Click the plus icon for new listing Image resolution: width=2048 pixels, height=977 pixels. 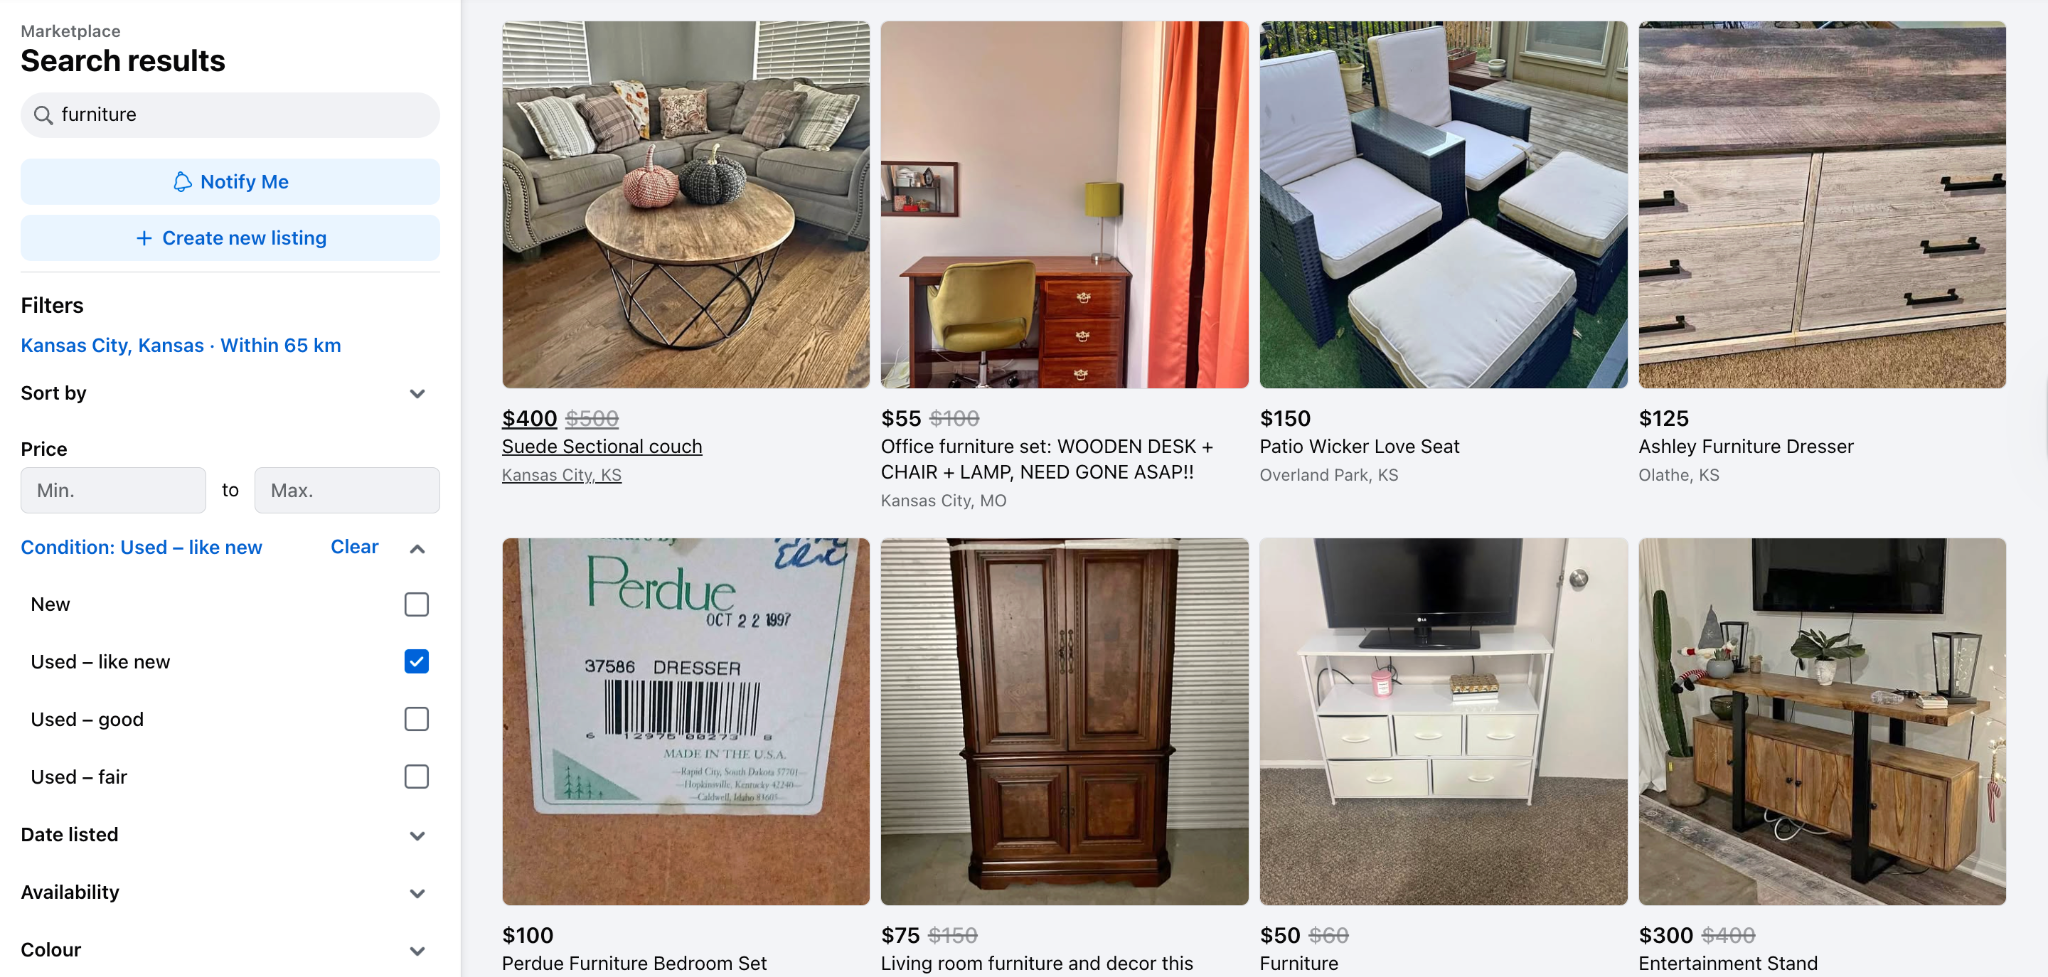pyautogui.click(x=144, y=238)
